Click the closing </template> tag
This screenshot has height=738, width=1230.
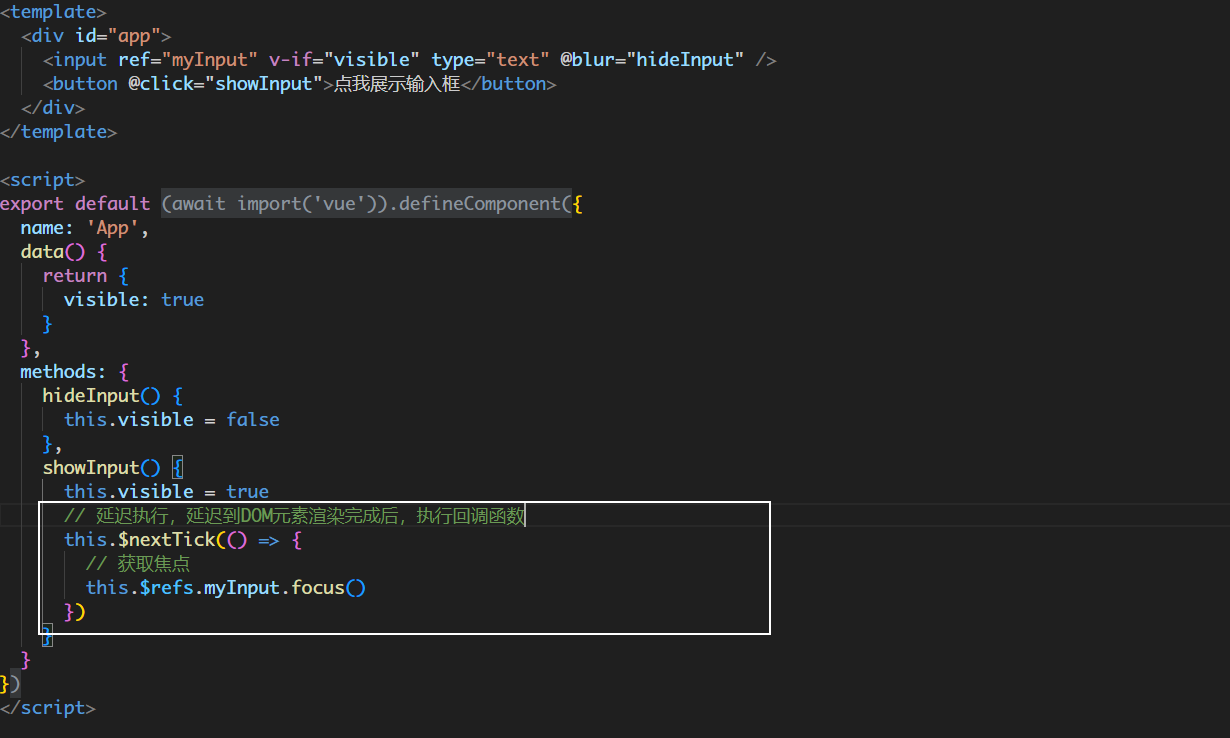[x=58, y=132]
